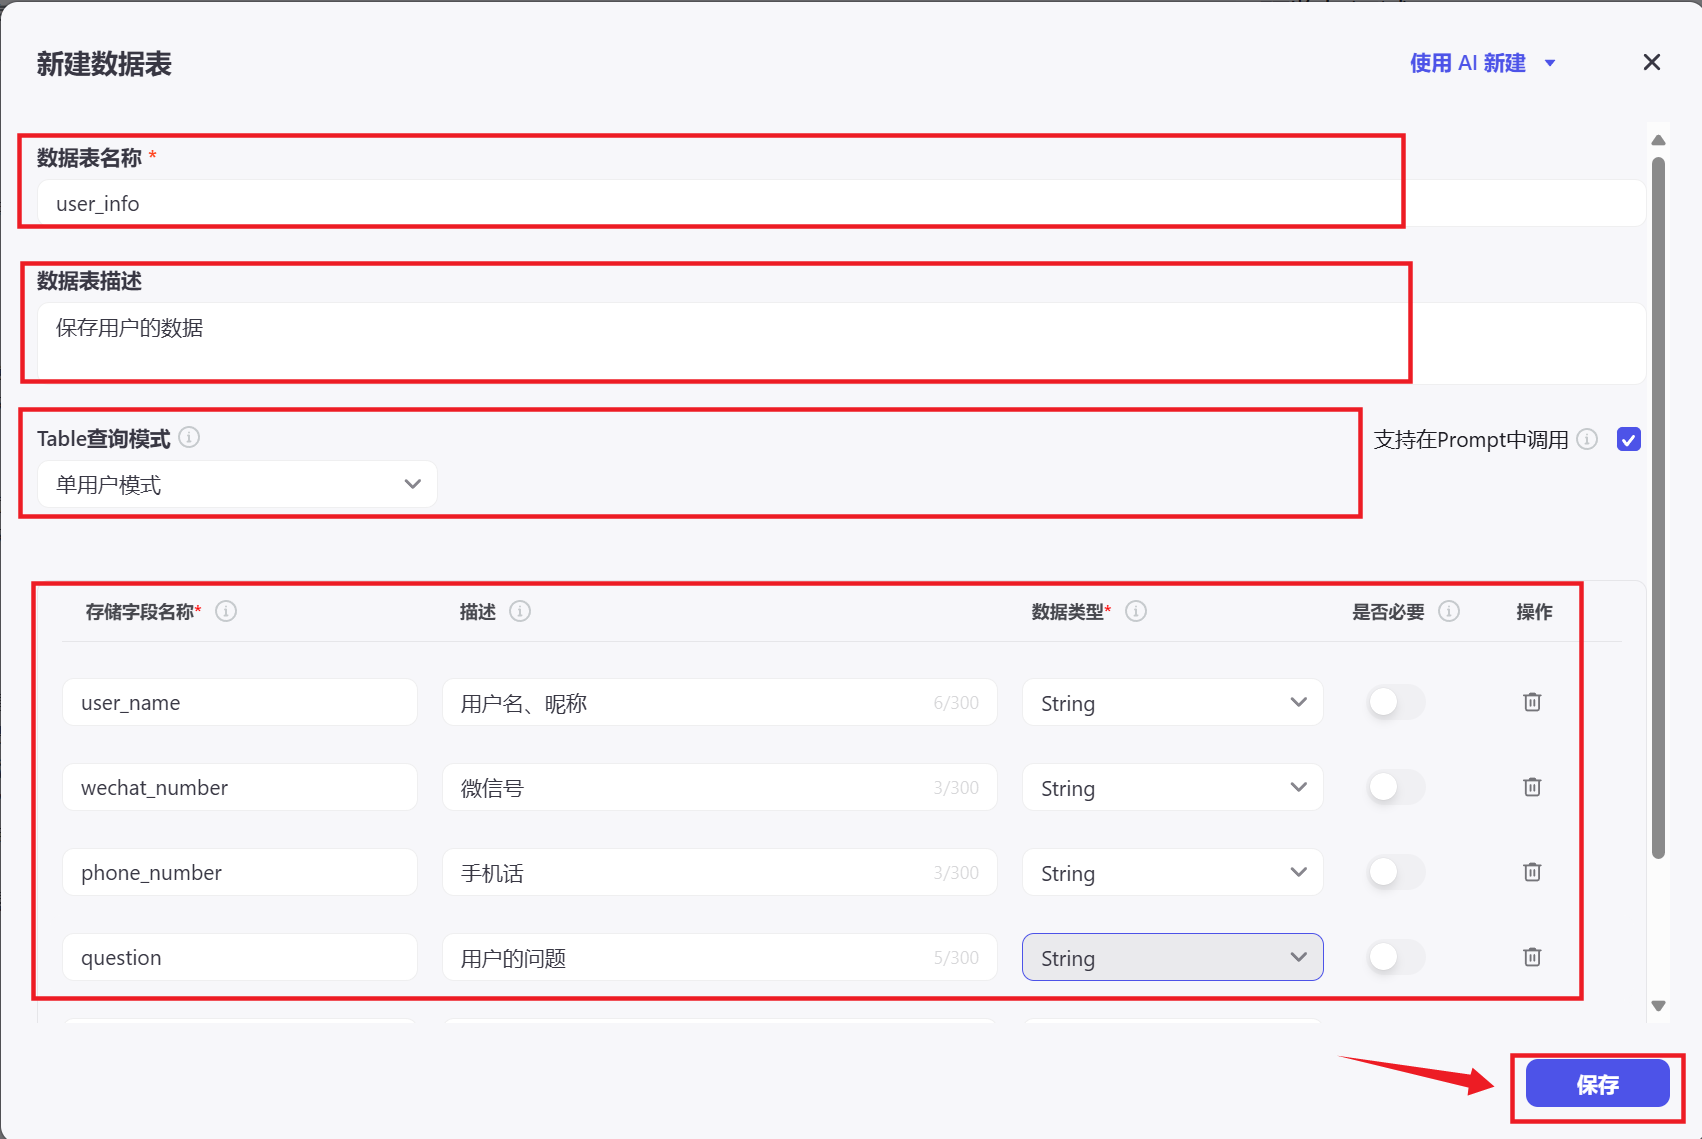Screen dimensions: 1702x1139
Task: Click the 操作 column header
Action: coord(1534,611)
